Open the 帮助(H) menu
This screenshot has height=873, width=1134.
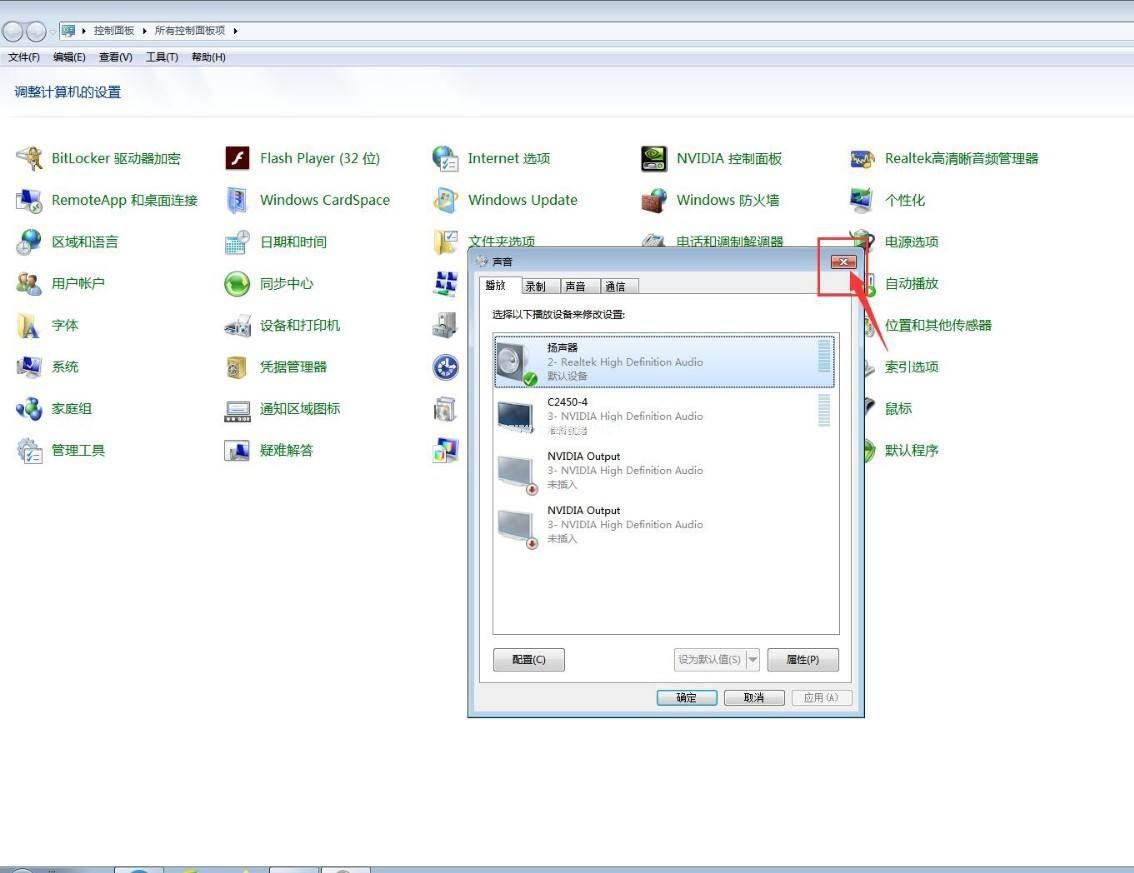(208, 57)
